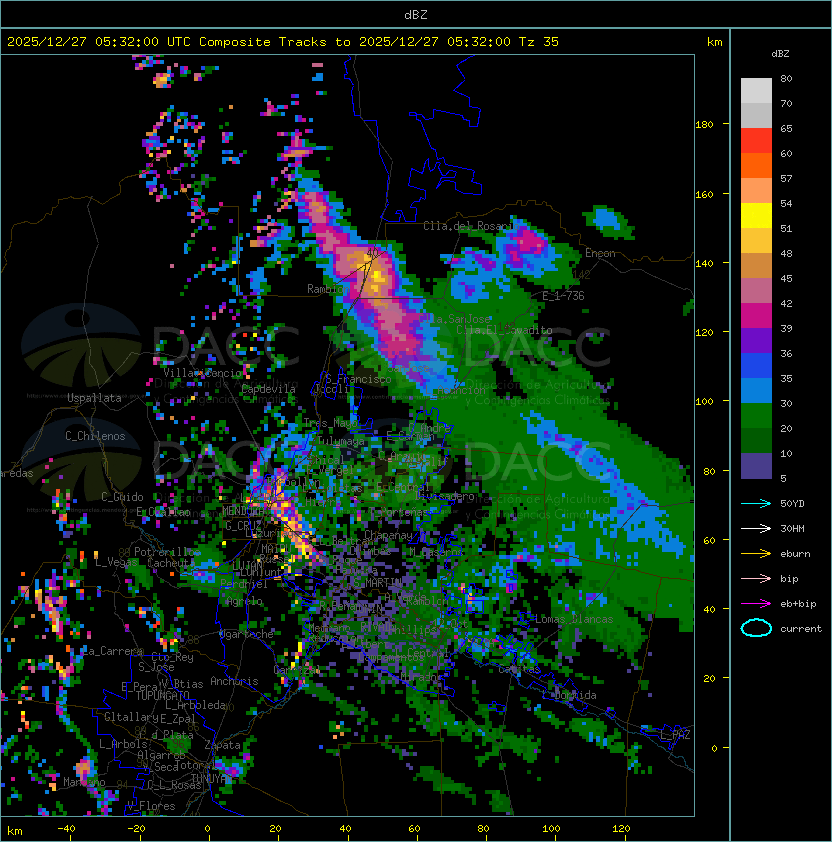
Task: Click the C_Guido place label
Action: point(122,497)
